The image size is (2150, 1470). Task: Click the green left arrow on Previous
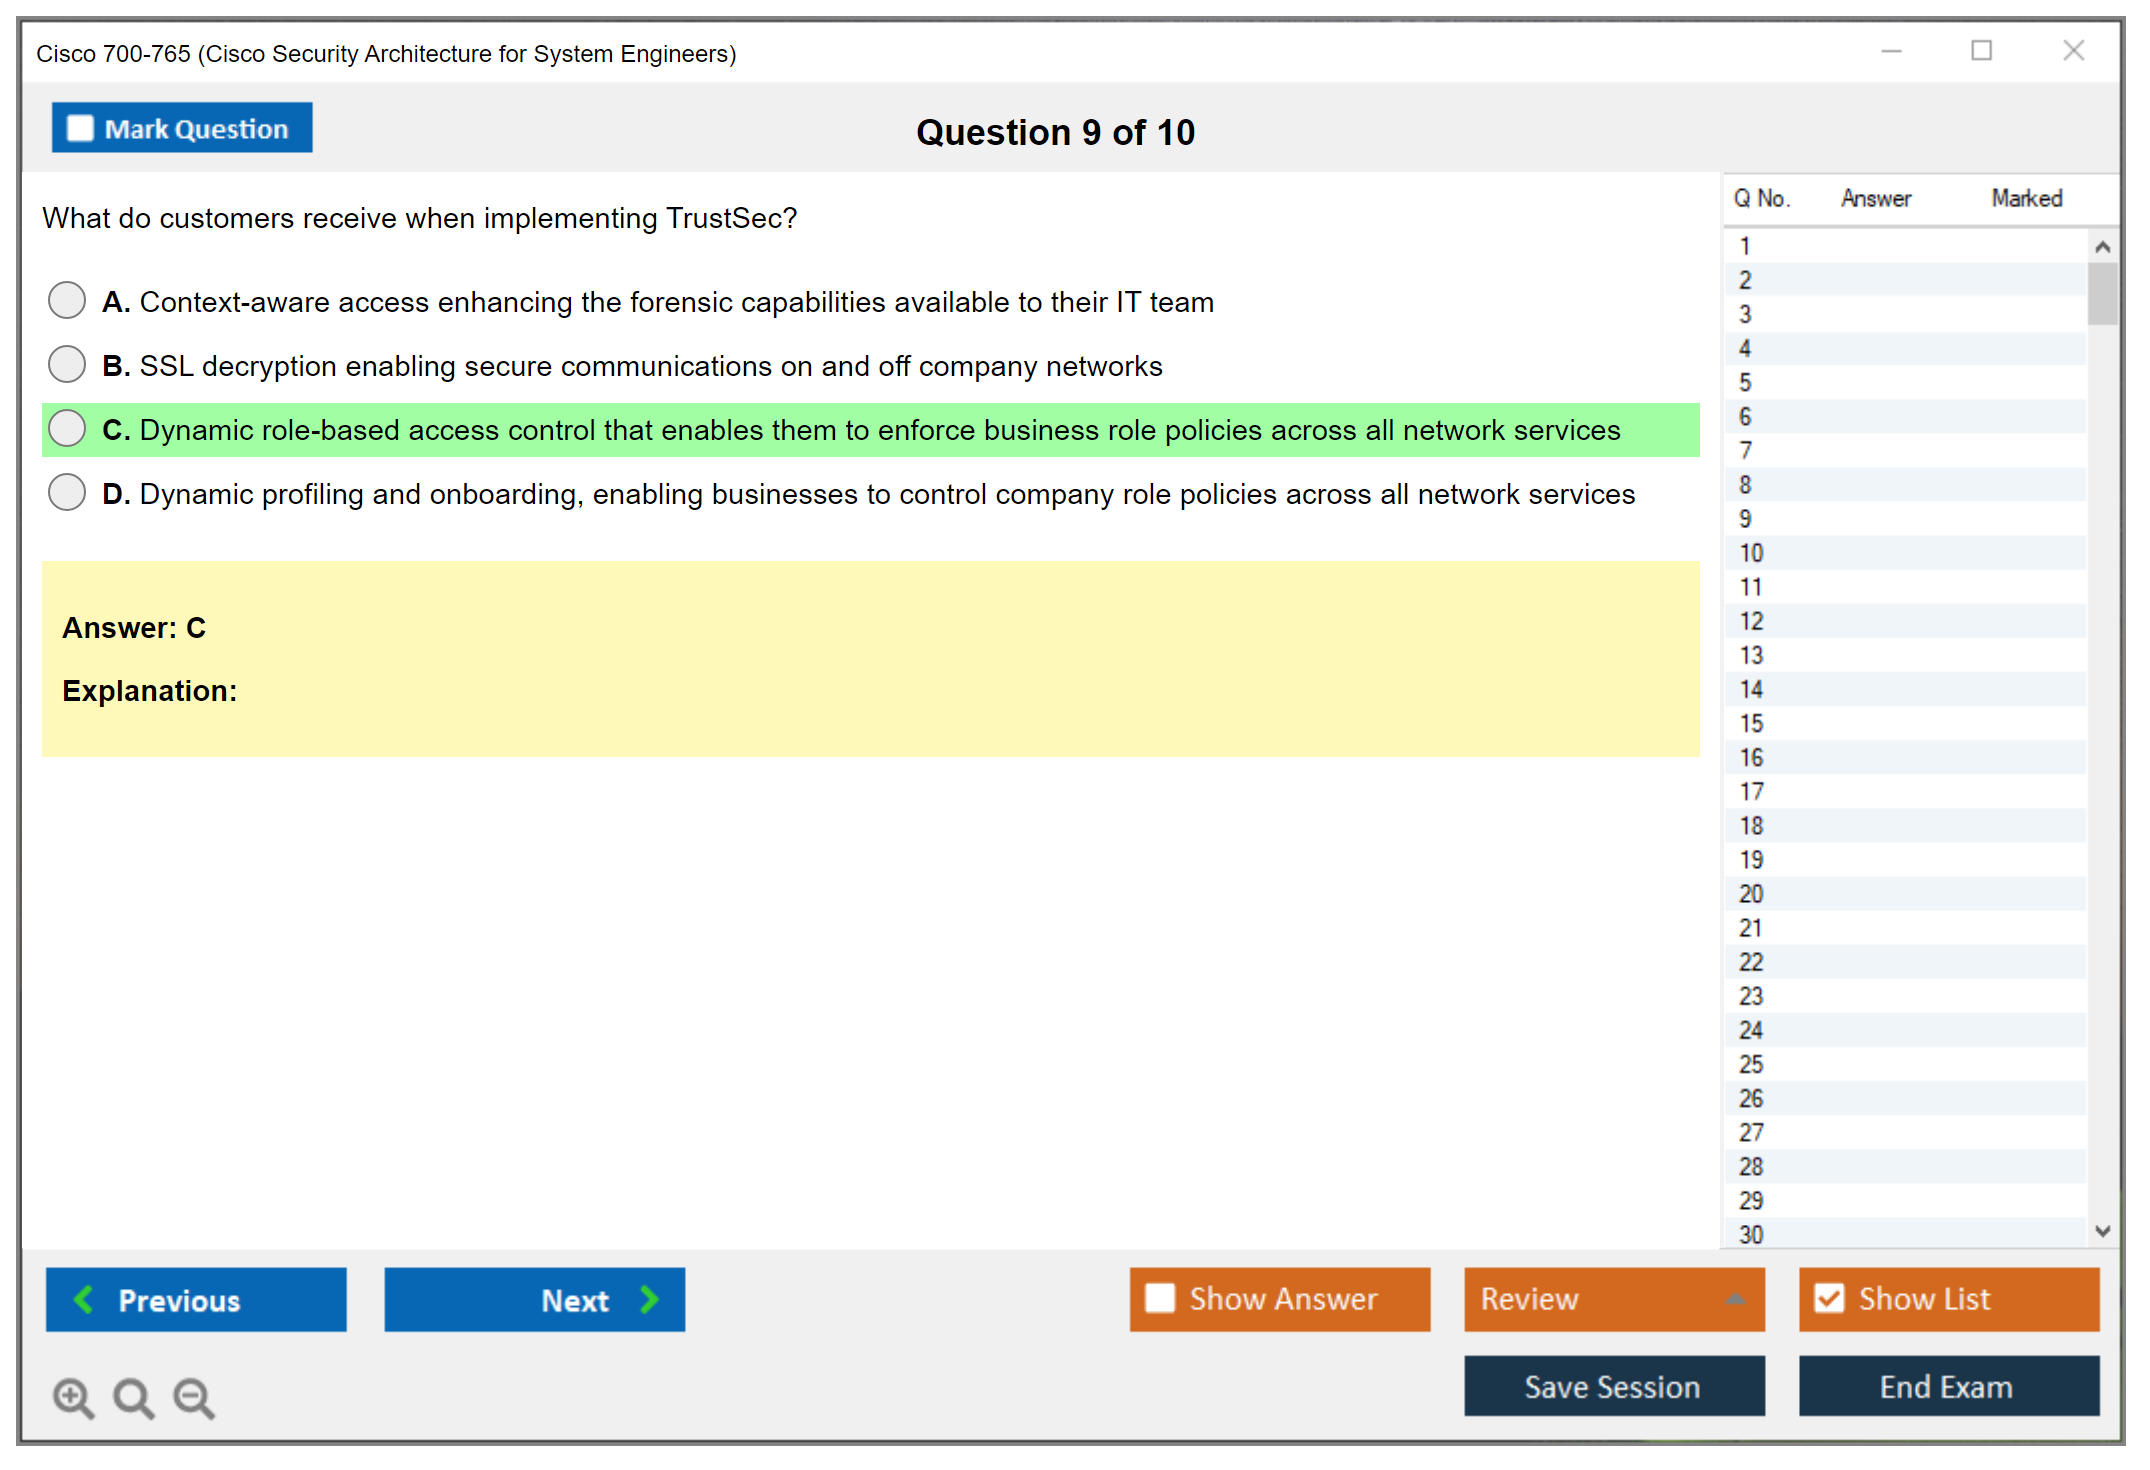(84, 1299)
